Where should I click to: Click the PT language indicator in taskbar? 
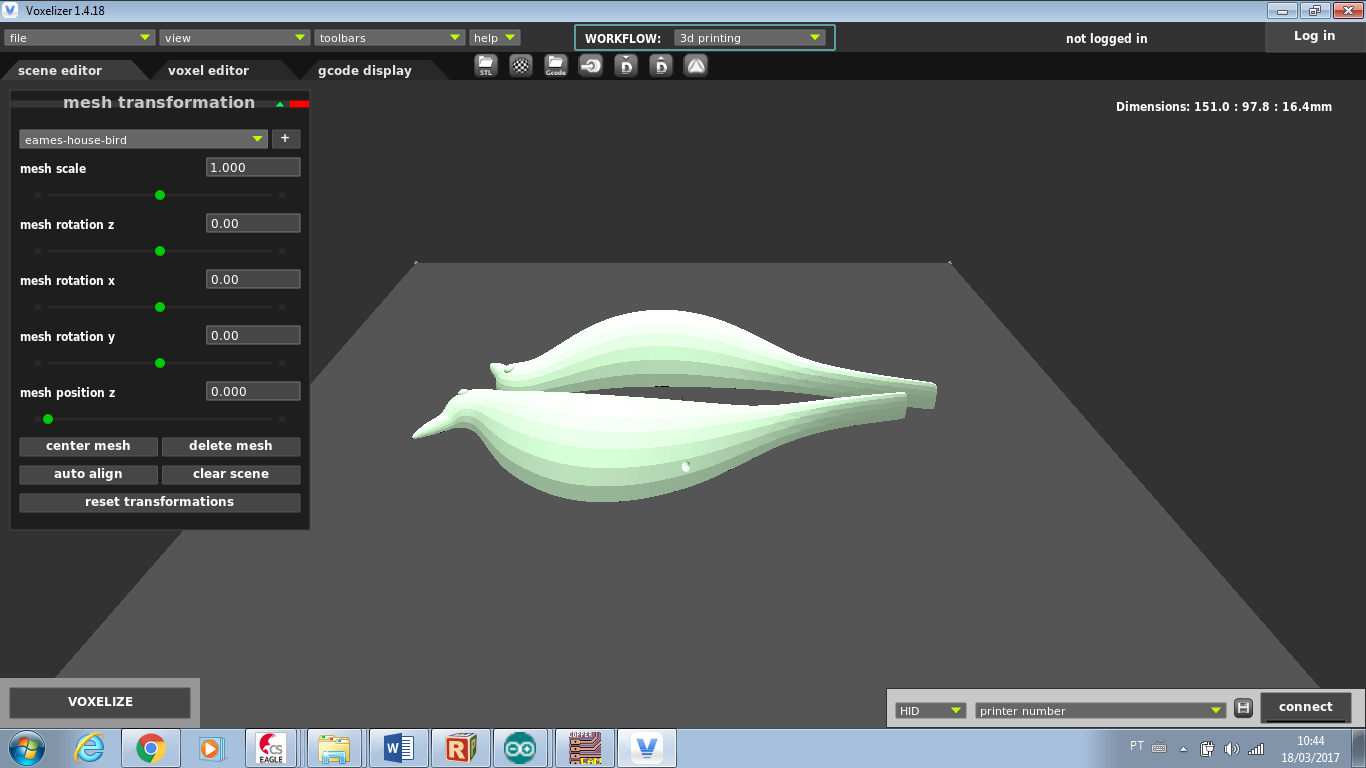pos(1137,746)
